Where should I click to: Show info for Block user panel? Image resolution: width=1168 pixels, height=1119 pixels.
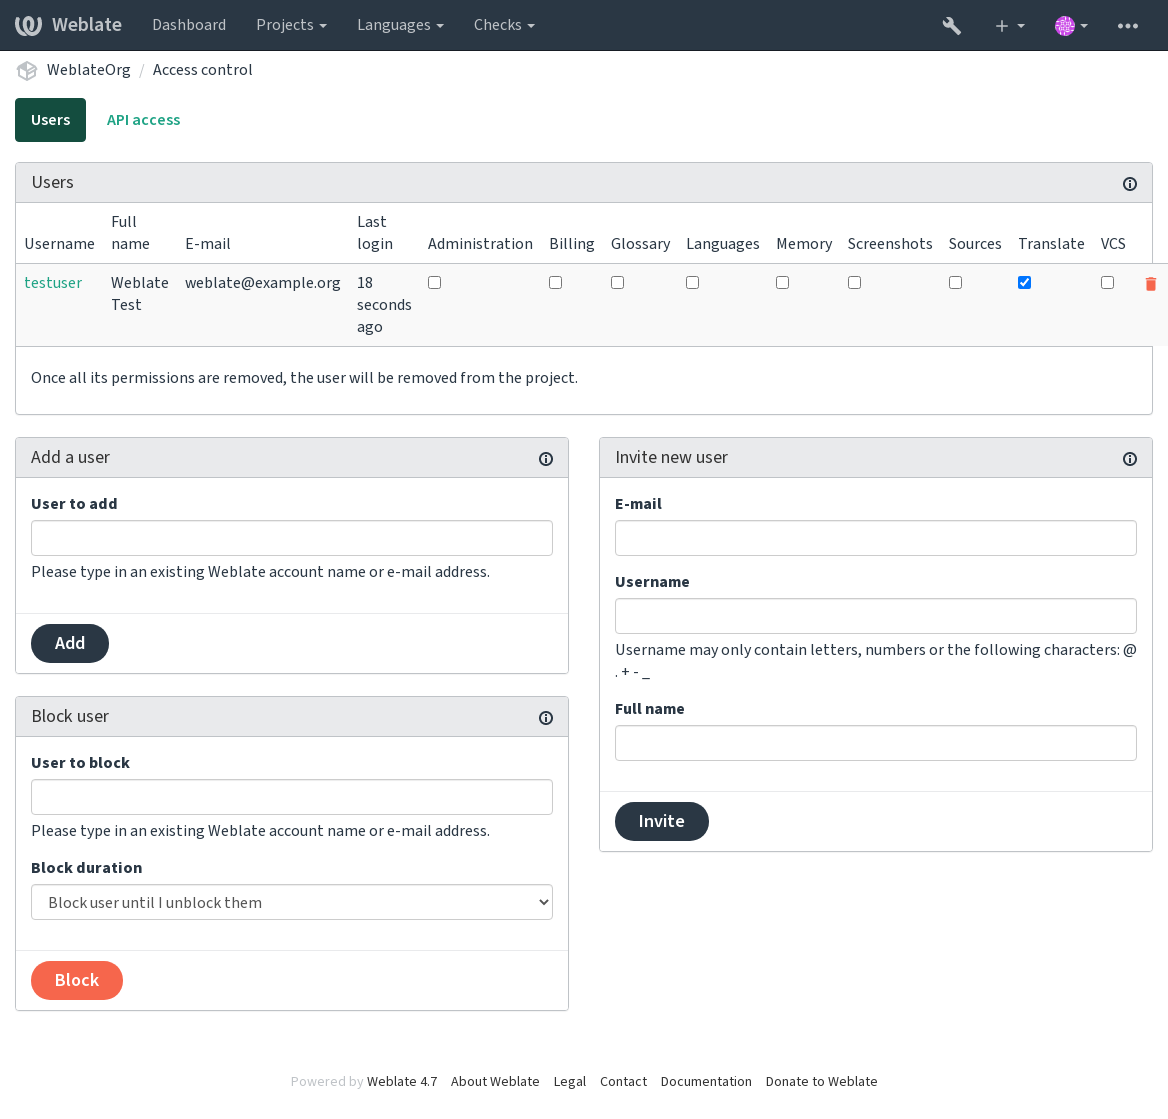(546, 717)
